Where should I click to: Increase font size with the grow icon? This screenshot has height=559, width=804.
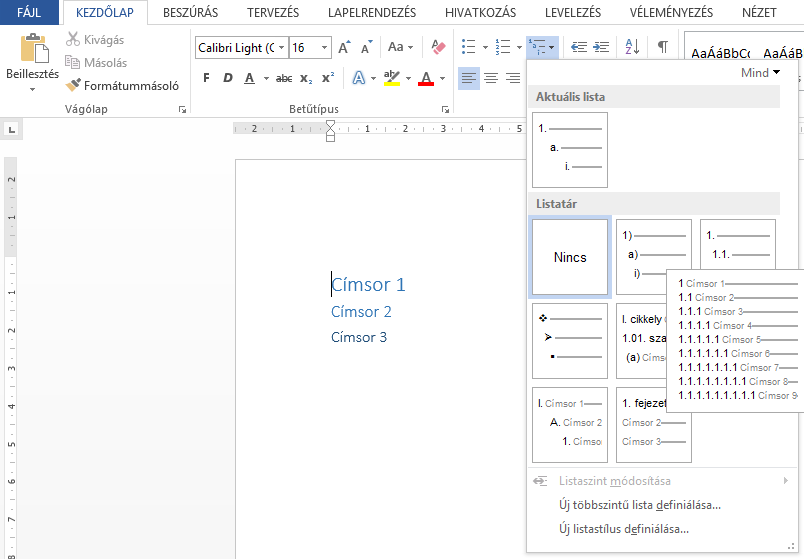(x=344, y=47)
